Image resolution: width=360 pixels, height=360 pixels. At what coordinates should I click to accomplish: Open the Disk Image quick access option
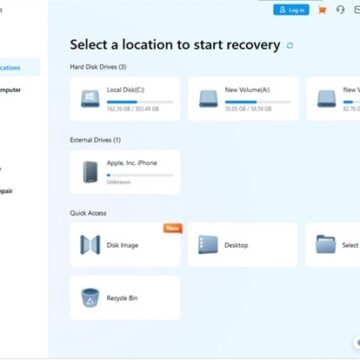pos(125,245)
